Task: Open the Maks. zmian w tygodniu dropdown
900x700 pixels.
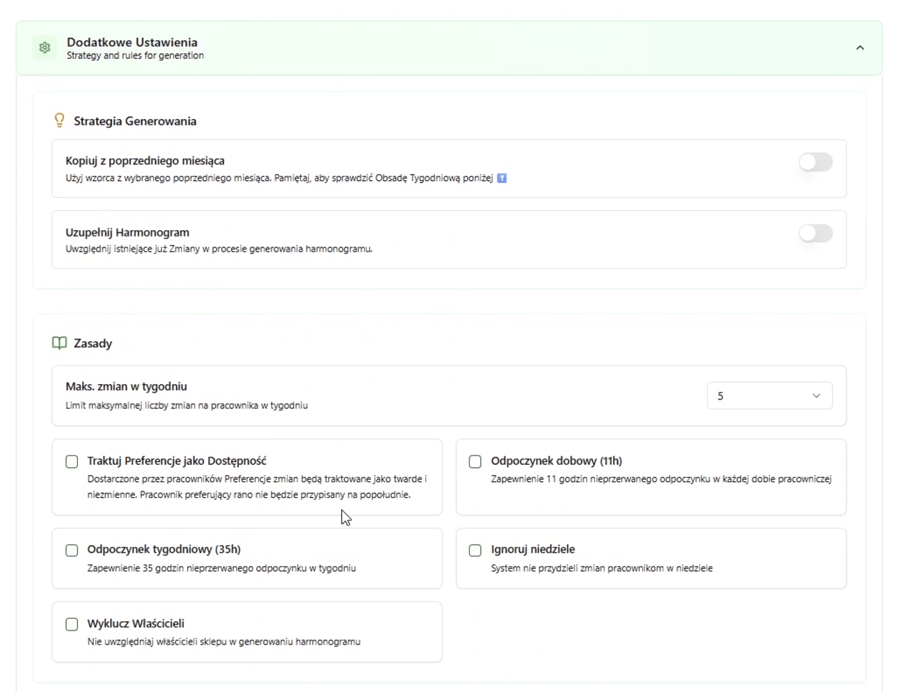Action: pos(768,396)
